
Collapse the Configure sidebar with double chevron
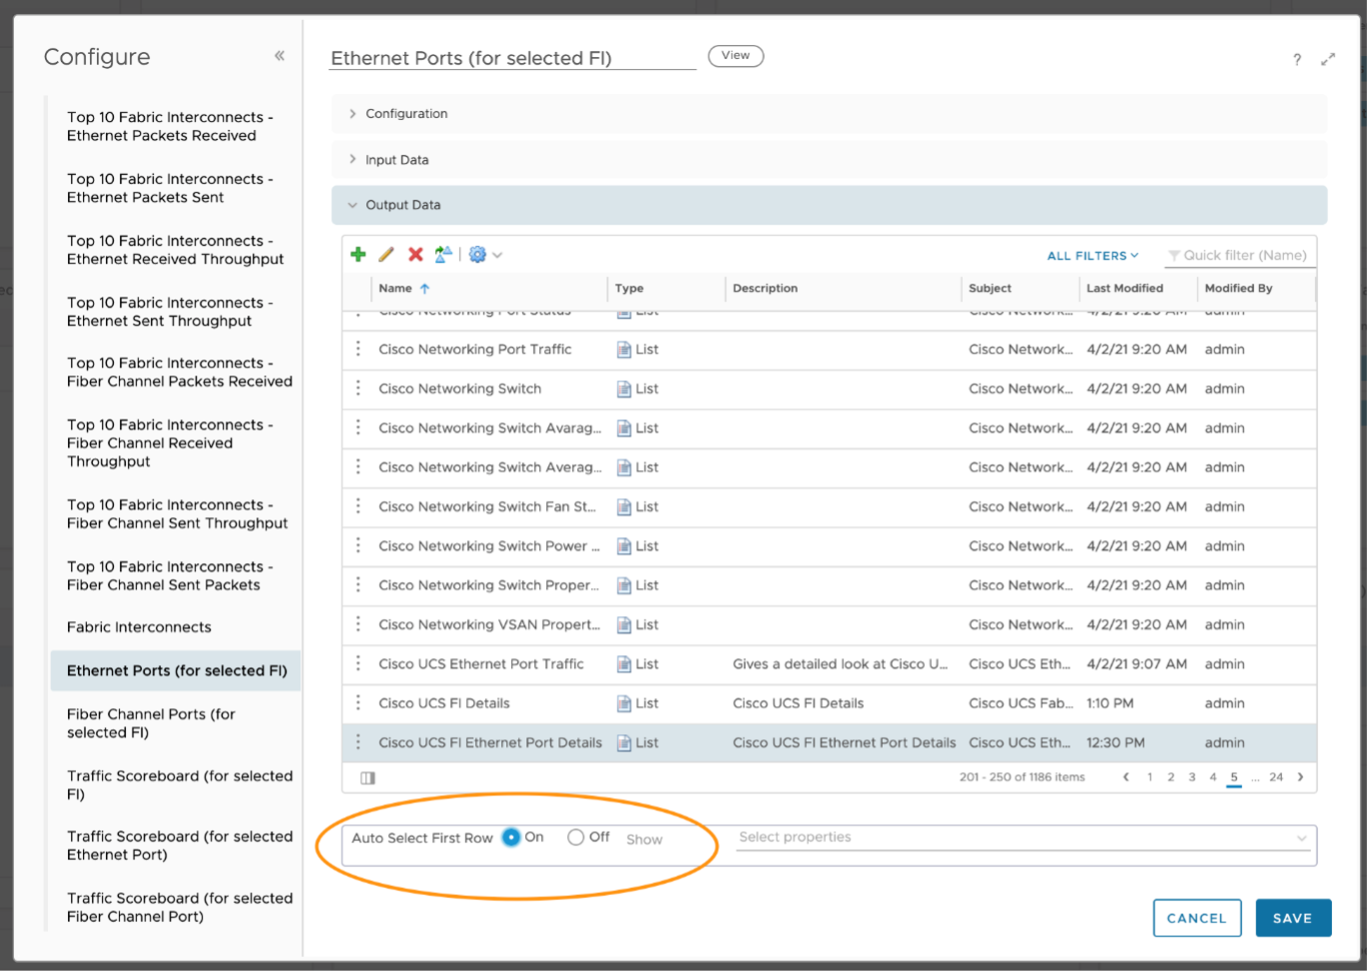click(279, 56)
